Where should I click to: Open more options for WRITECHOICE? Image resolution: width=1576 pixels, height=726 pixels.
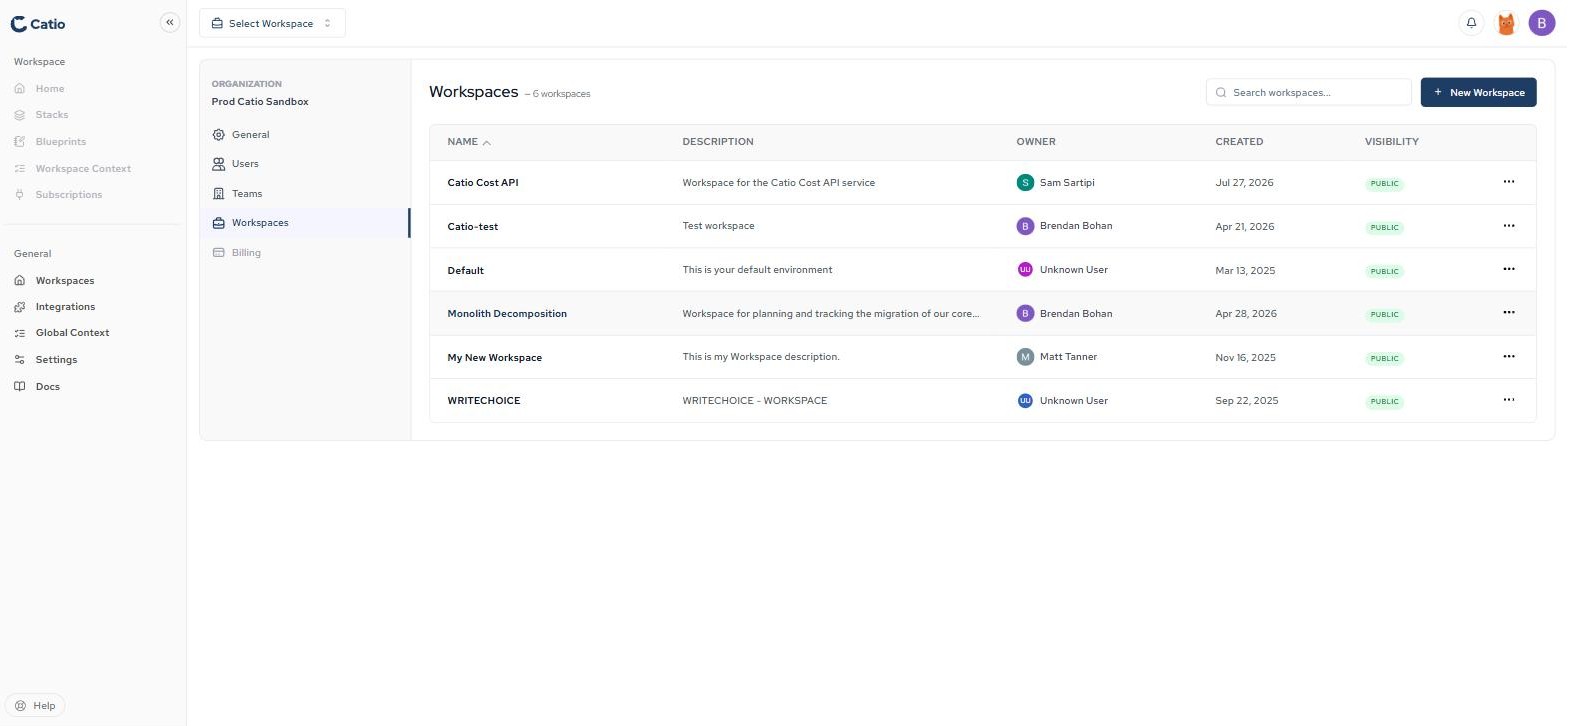pos(1509,400)
